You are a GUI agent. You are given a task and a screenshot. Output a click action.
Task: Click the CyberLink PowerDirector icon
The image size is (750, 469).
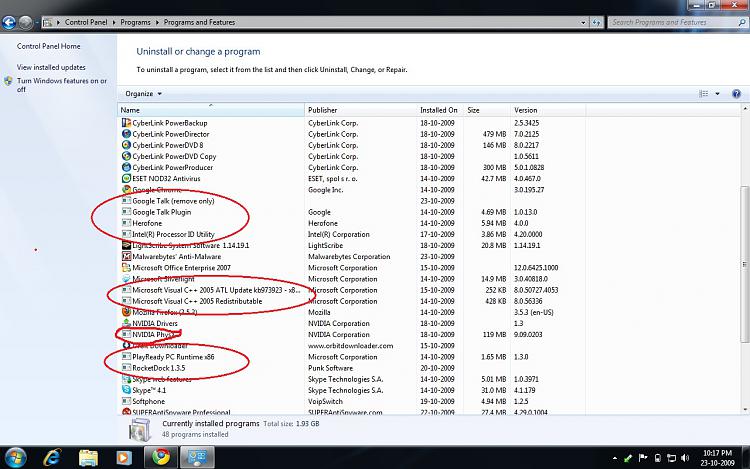(x=126, y=134)
